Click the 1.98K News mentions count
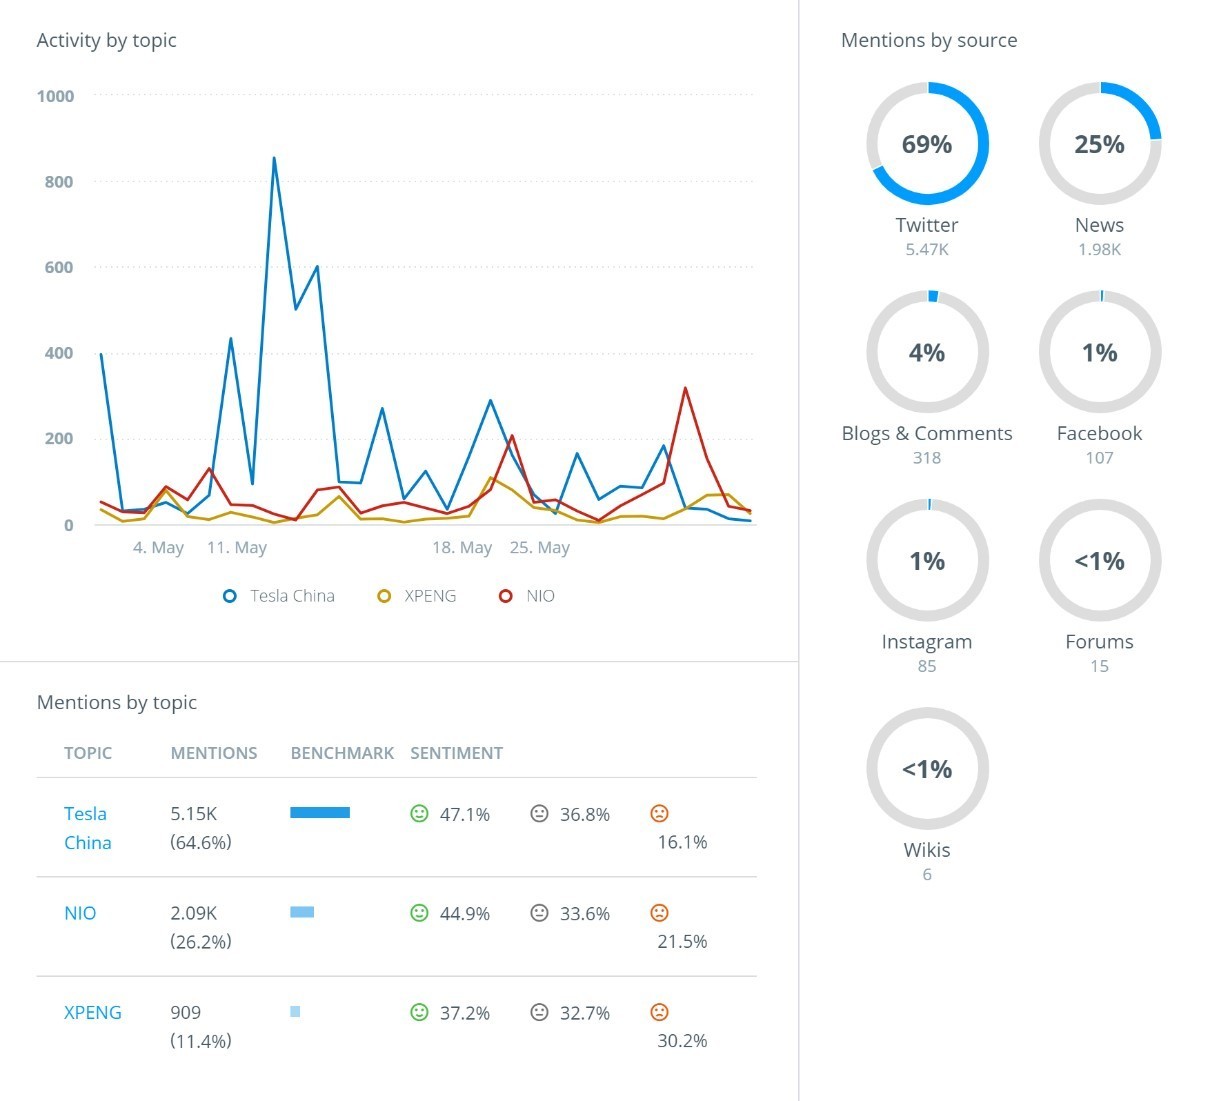The height and width of the screenshot is (1101, 1230). (x=1099, y=250)
